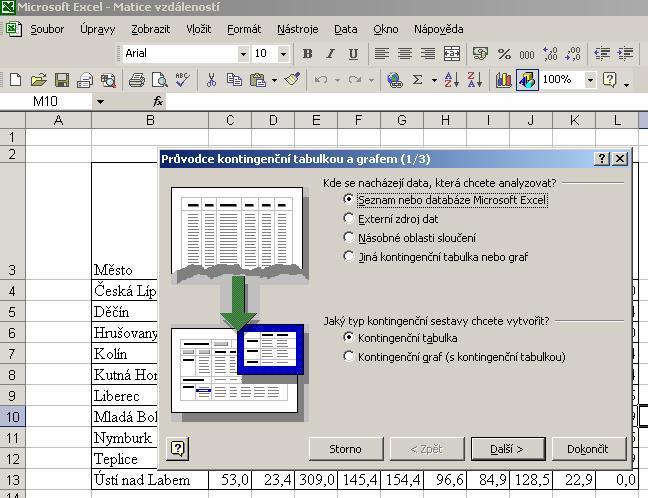This screenshot has width=648, height=498.
Task: Click the Storno button
Action: 345,449
